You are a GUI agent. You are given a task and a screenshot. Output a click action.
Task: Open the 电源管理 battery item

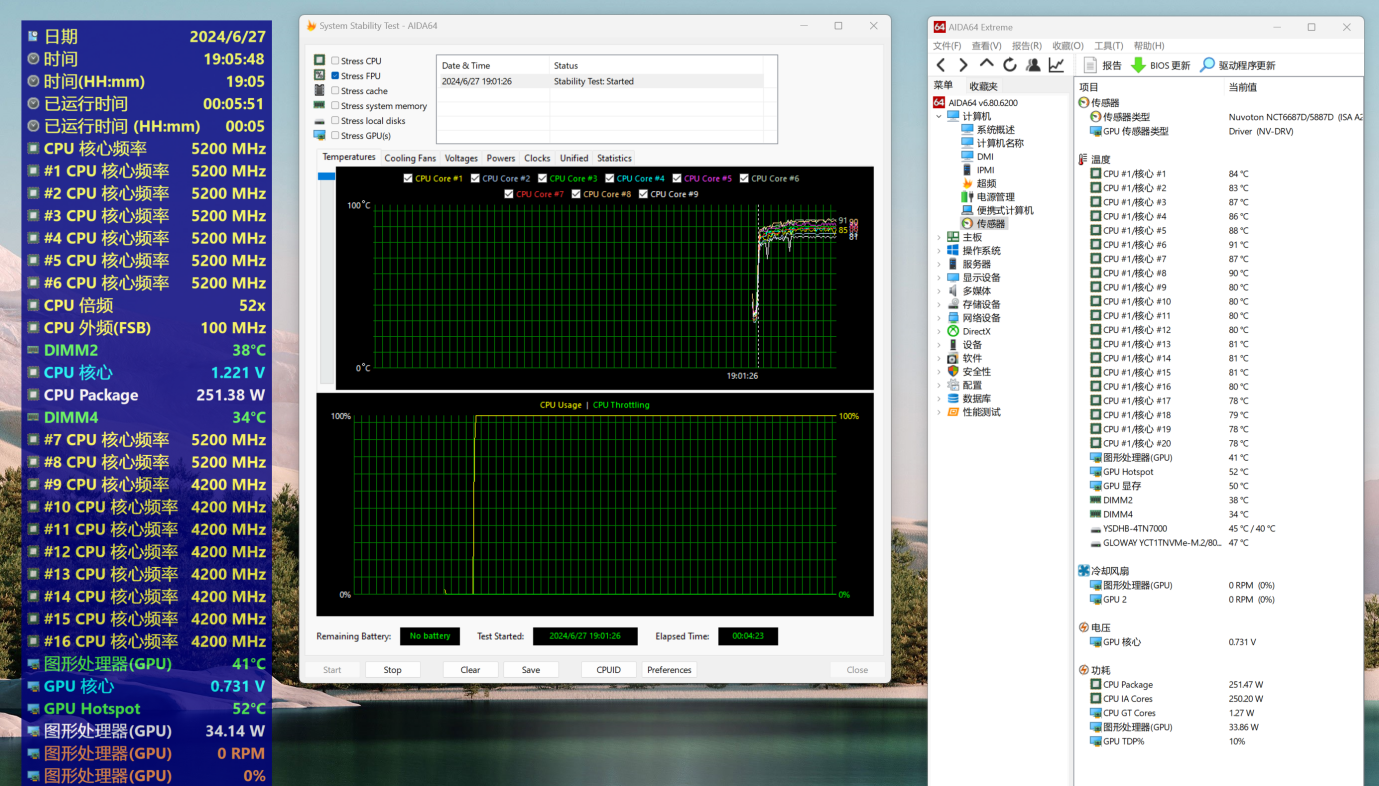point(987,197)
